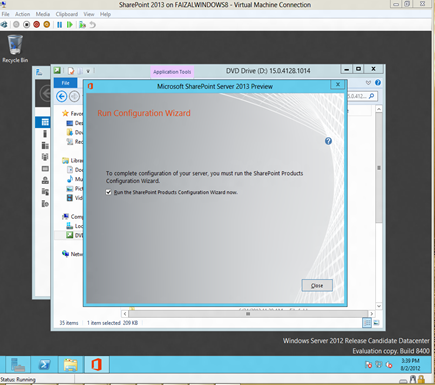Click the speaker volume tray icon
This screenshot has height=385, width=435.
coord(389,365)
